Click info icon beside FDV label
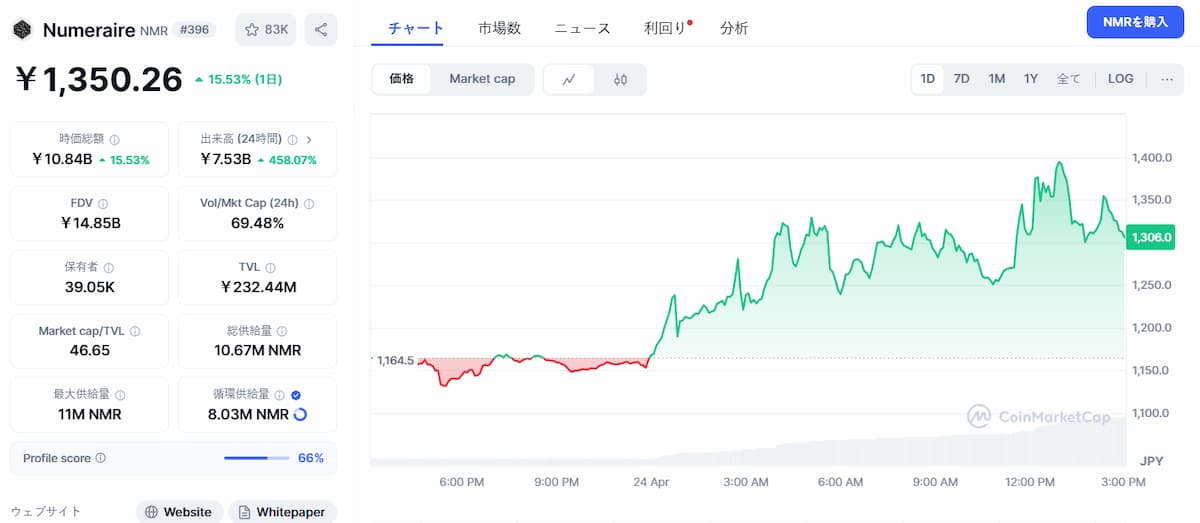 [104, 203]
